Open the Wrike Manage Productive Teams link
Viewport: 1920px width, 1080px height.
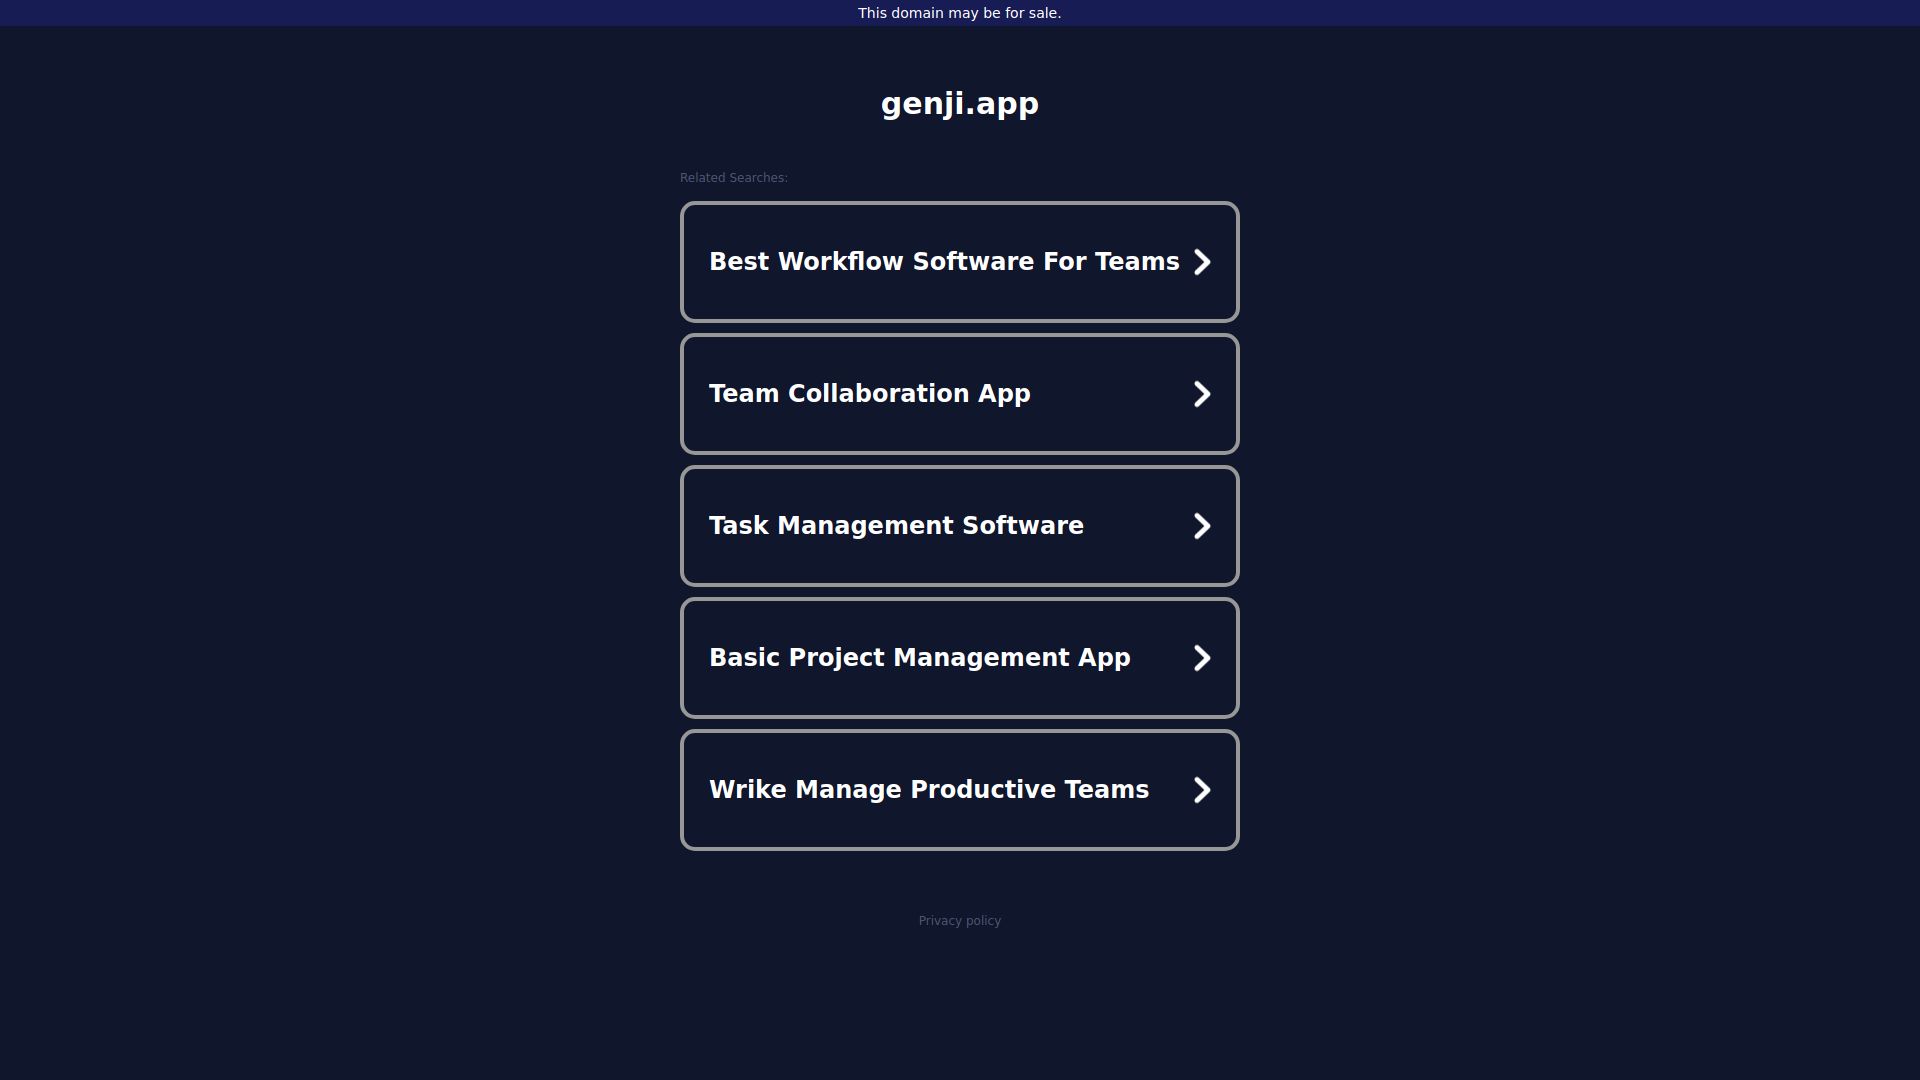coord(928,790)
